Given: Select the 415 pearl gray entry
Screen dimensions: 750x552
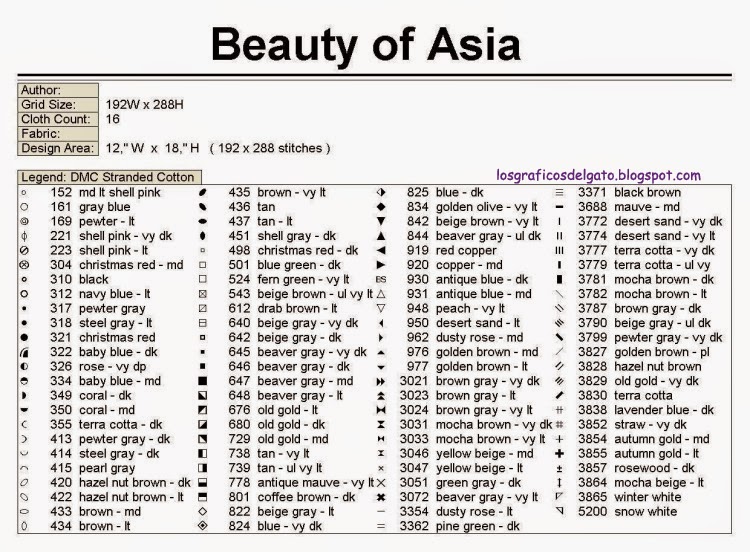Looking at the screenshot, I should (x=93, y=468).
